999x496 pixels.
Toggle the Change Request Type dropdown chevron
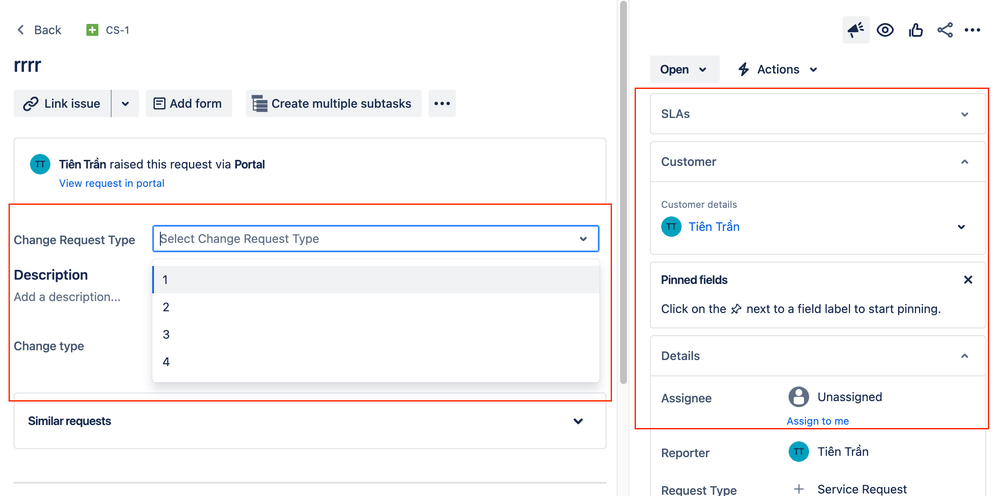coord(583,239)
